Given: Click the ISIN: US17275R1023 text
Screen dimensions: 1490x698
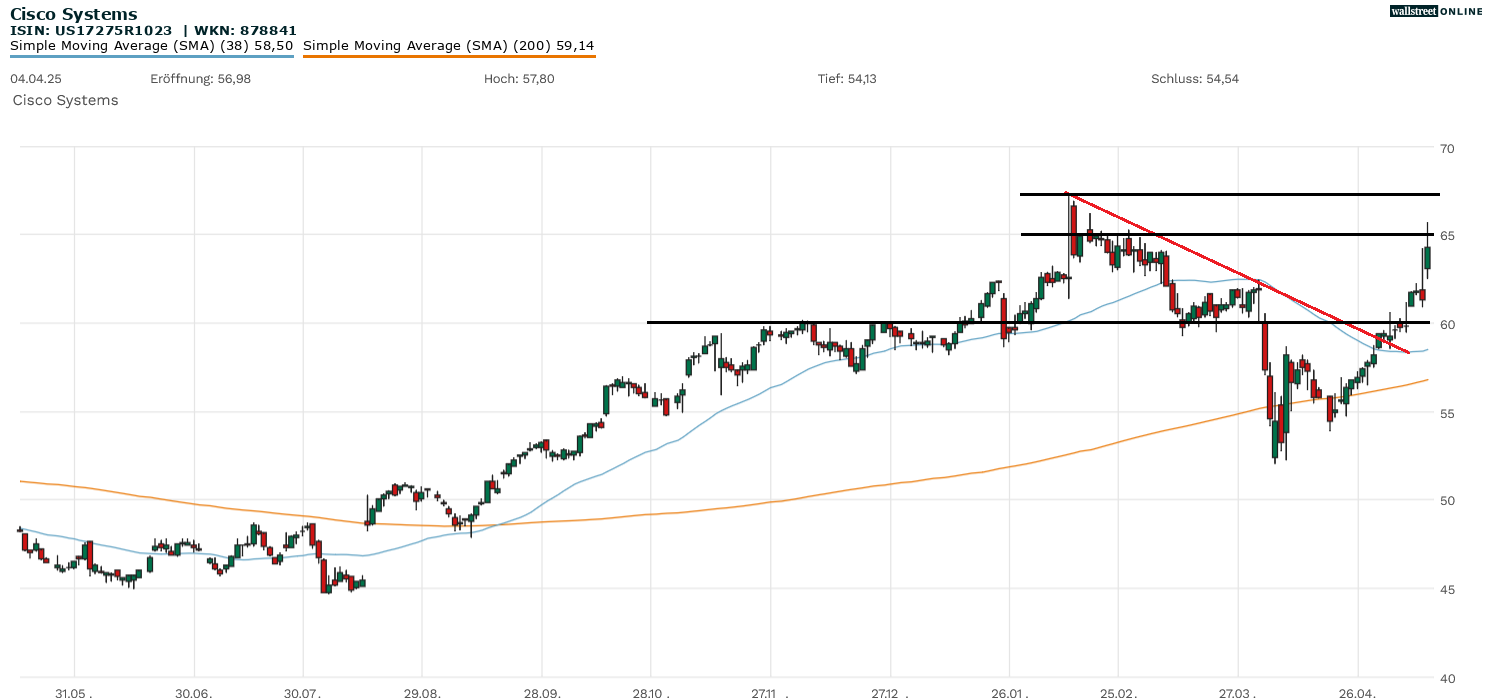Looking at the screenshot, I should 91,31.
